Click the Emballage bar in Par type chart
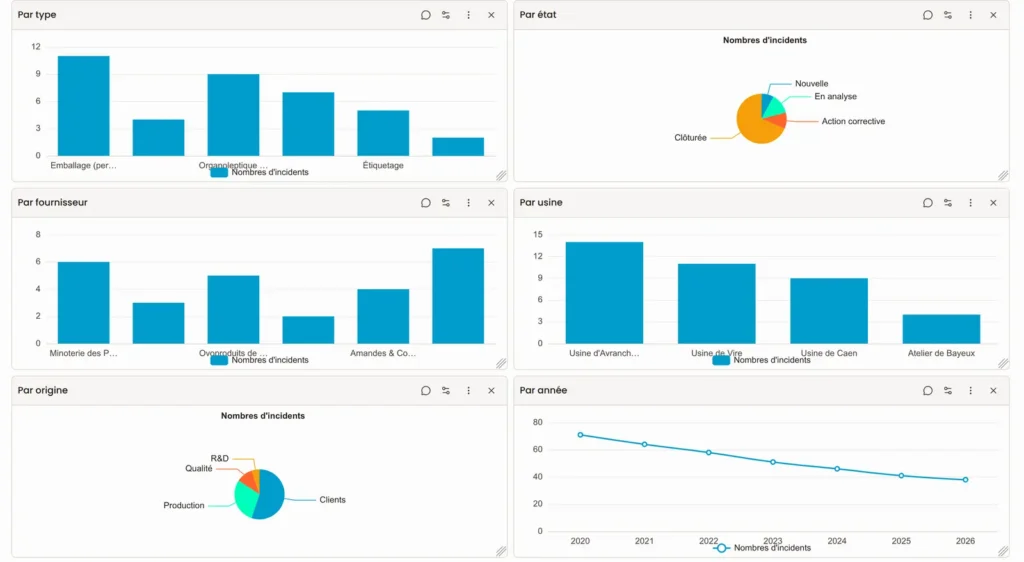The image size is (1024, 562). [x=84, y=106]
